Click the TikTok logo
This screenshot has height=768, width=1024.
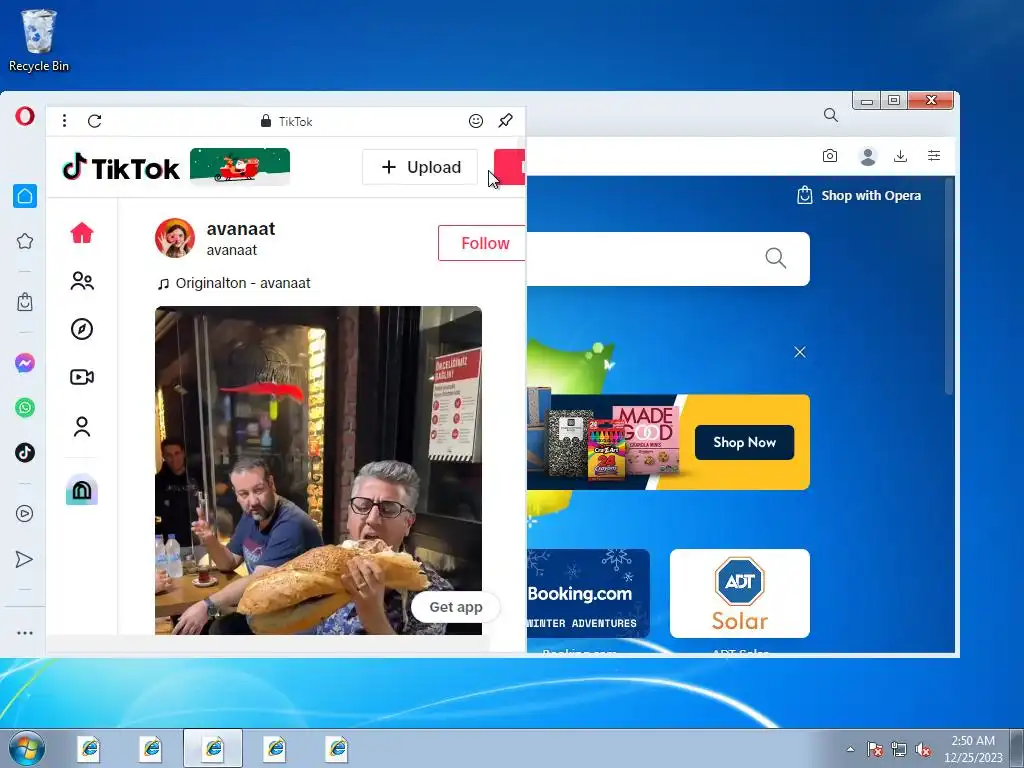click(x=121, y=168)
